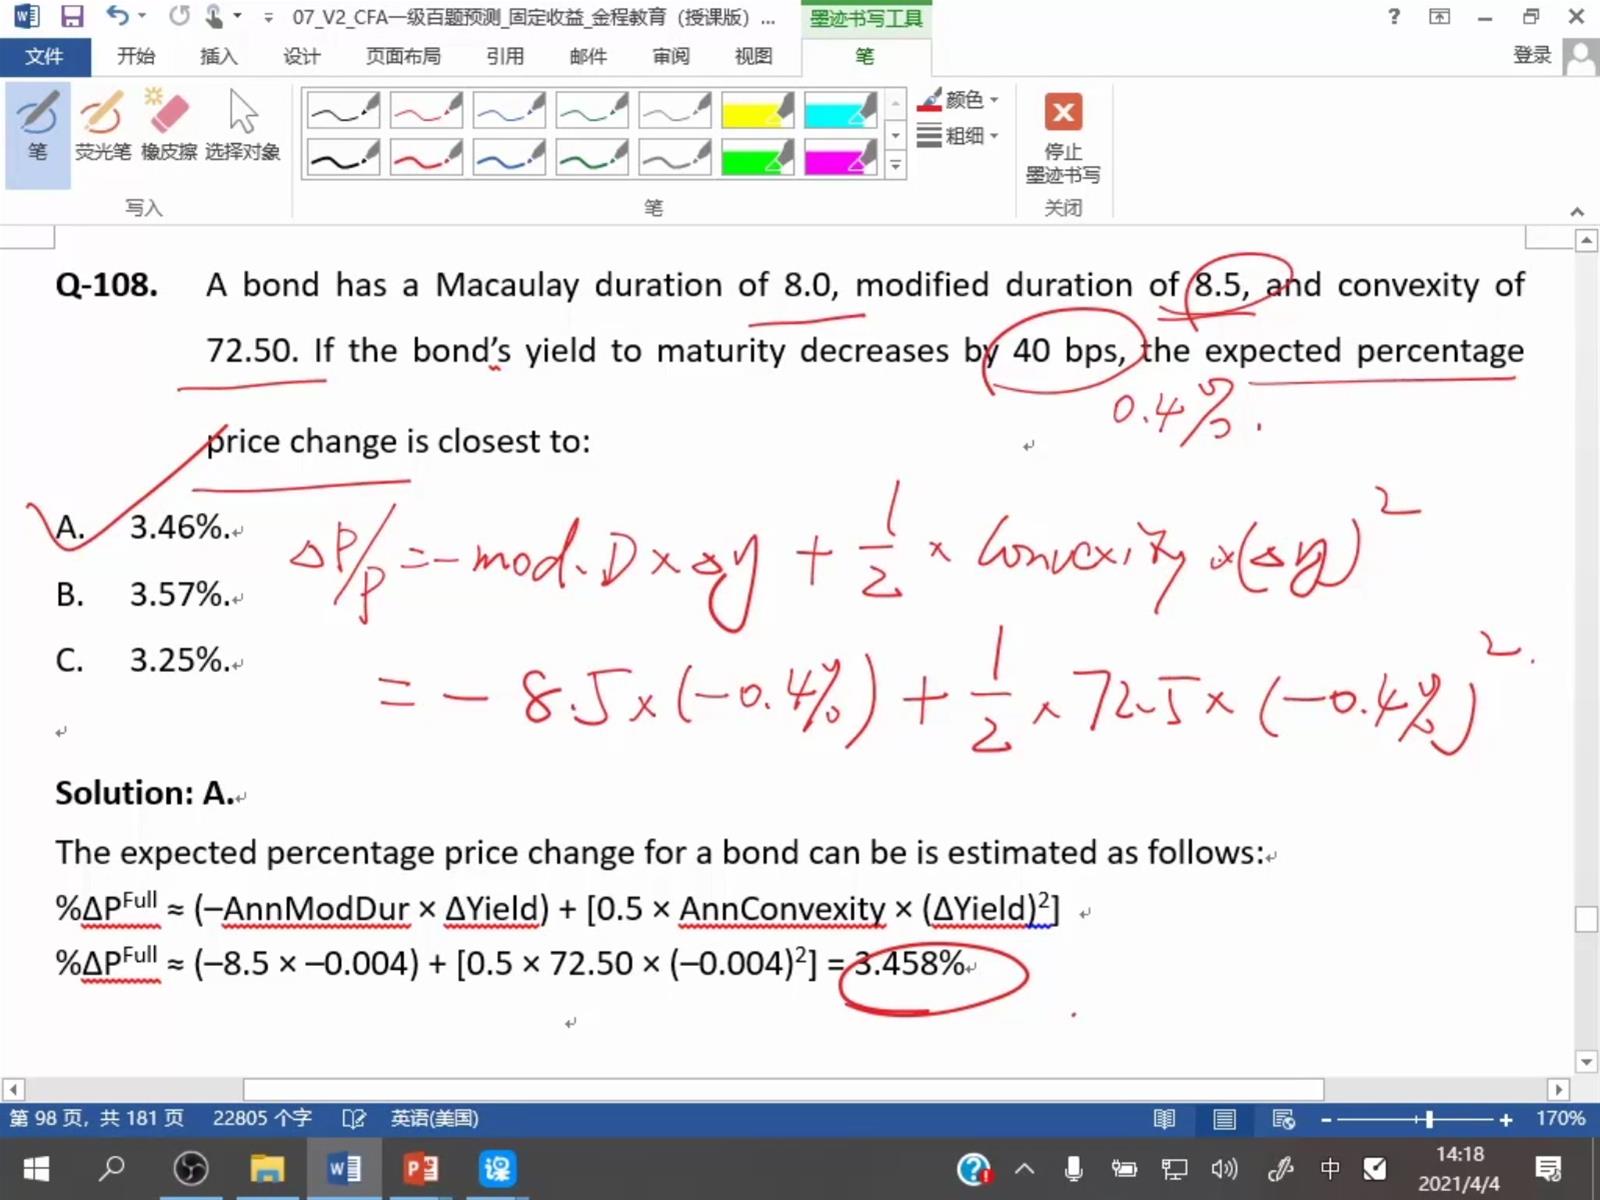Select the 笔 tab under ink tools
1600x1200 pixels.
[x=865, y=56]
